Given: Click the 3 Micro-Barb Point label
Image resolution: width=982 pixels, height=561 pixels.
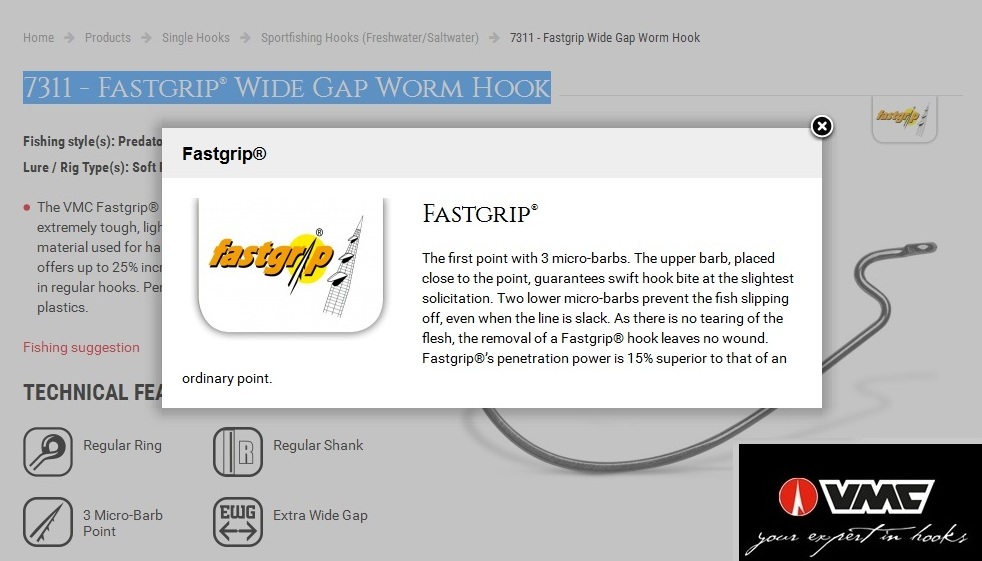Looking at the screenshot, I should 123,523.
